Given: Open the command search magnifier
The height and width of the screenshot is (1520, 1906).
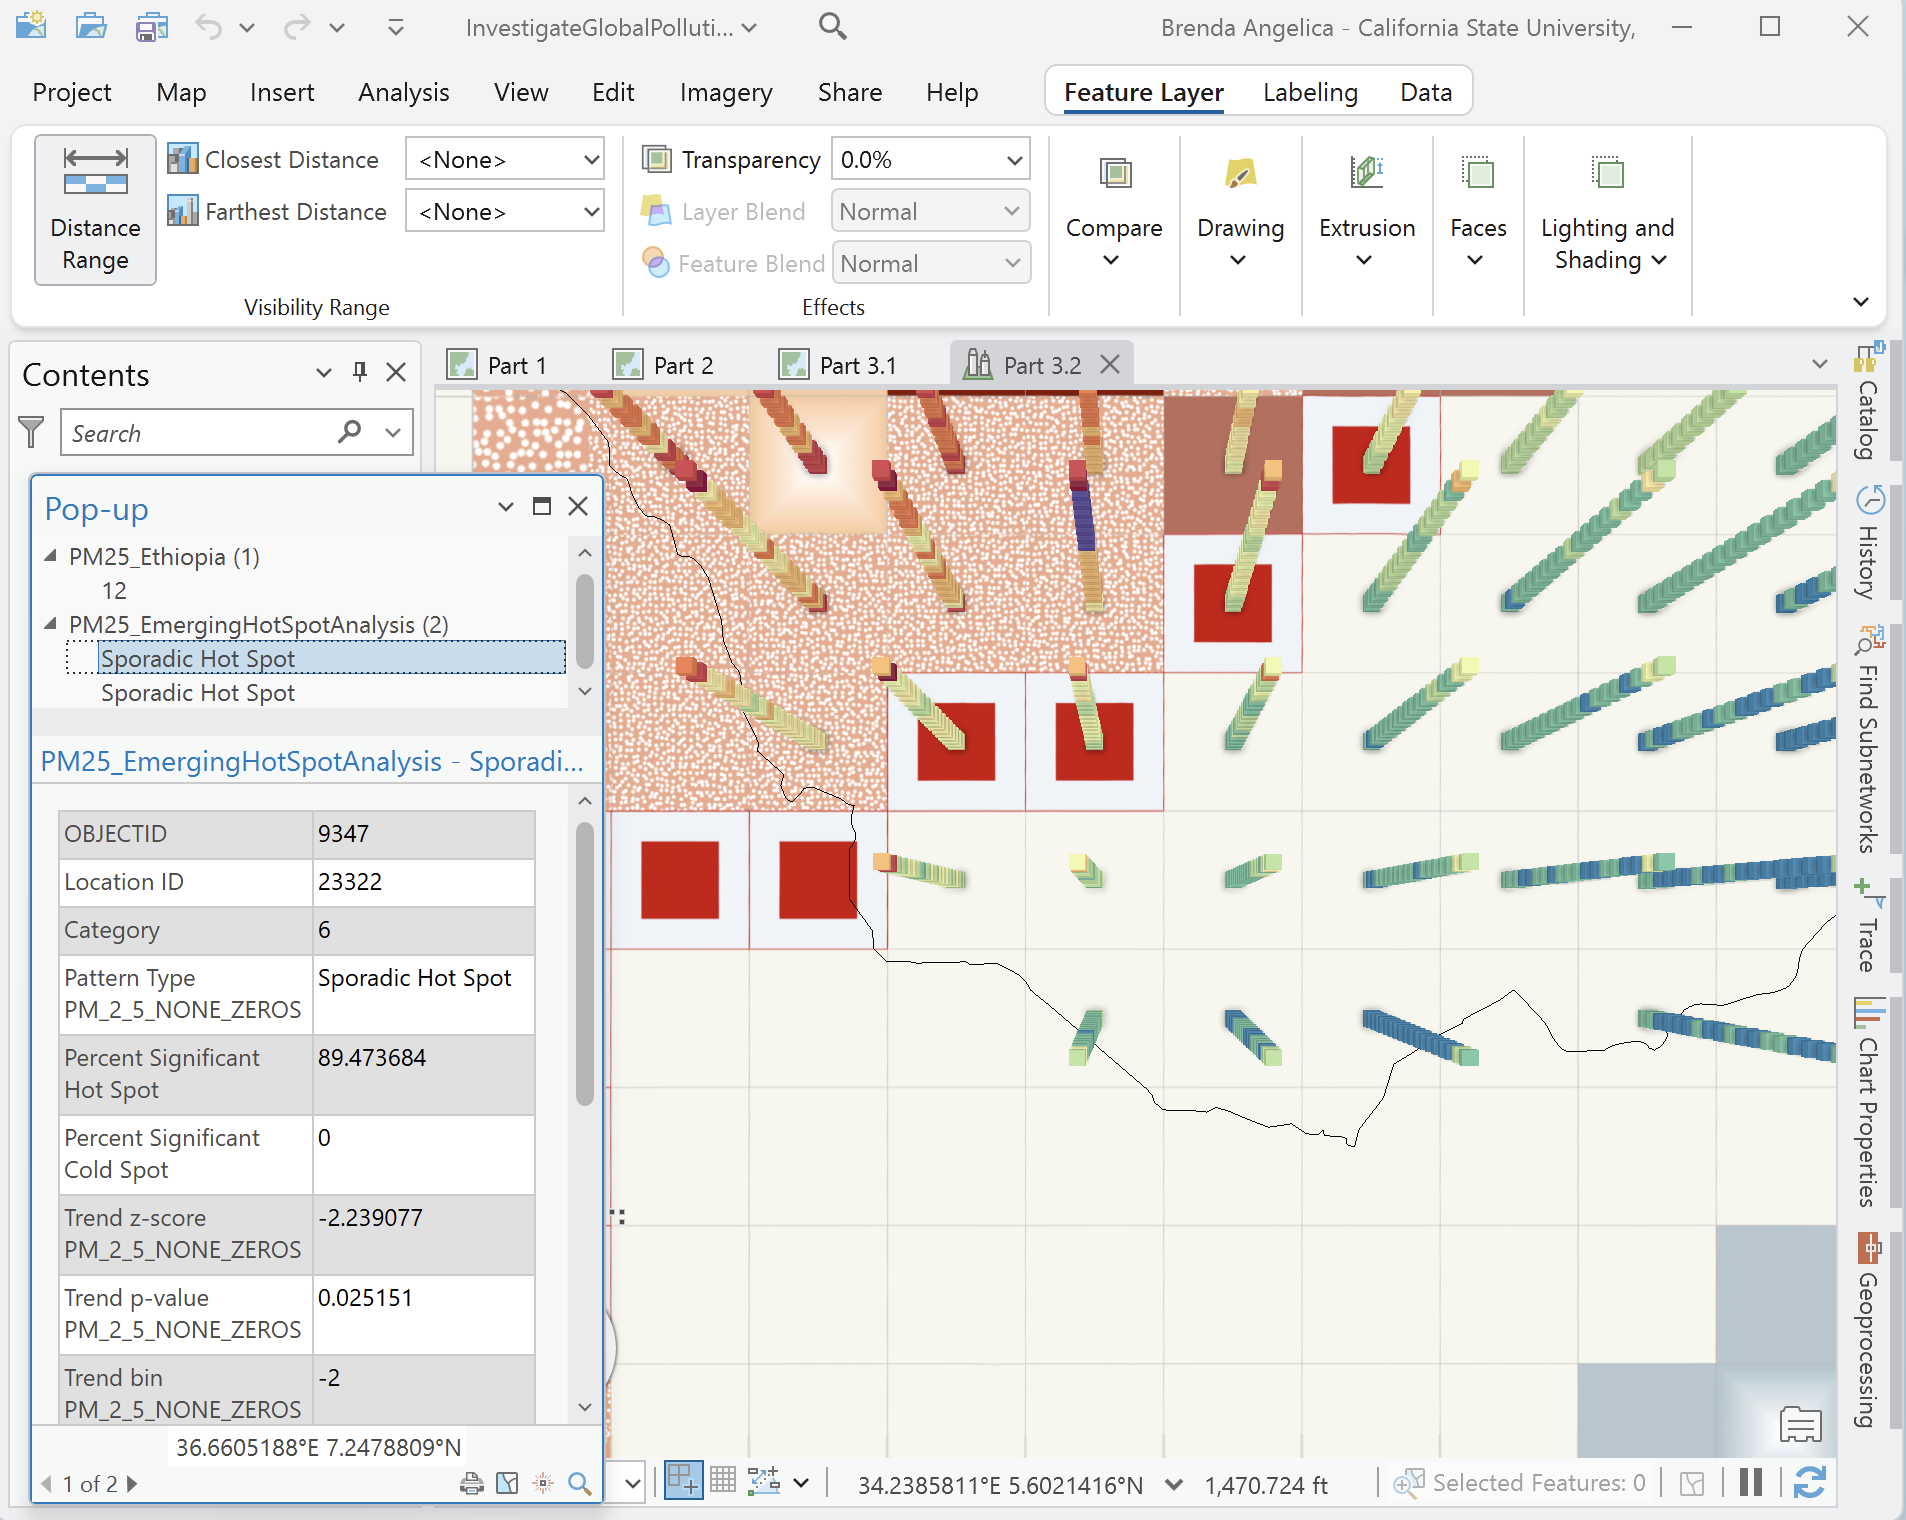Looking at the screenshot, I should [x=832, y=26].
